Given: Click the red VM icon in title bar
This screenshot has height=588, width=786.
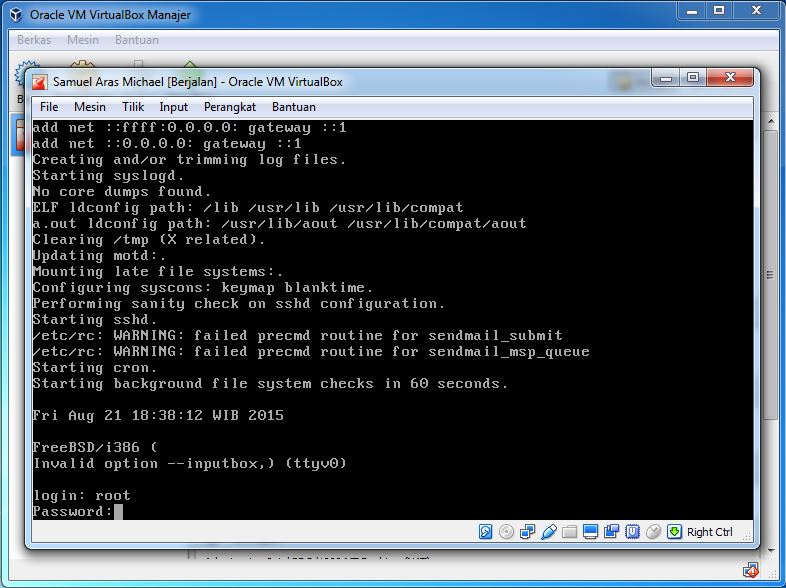Looking at the screenshot, I should point(40,82).
